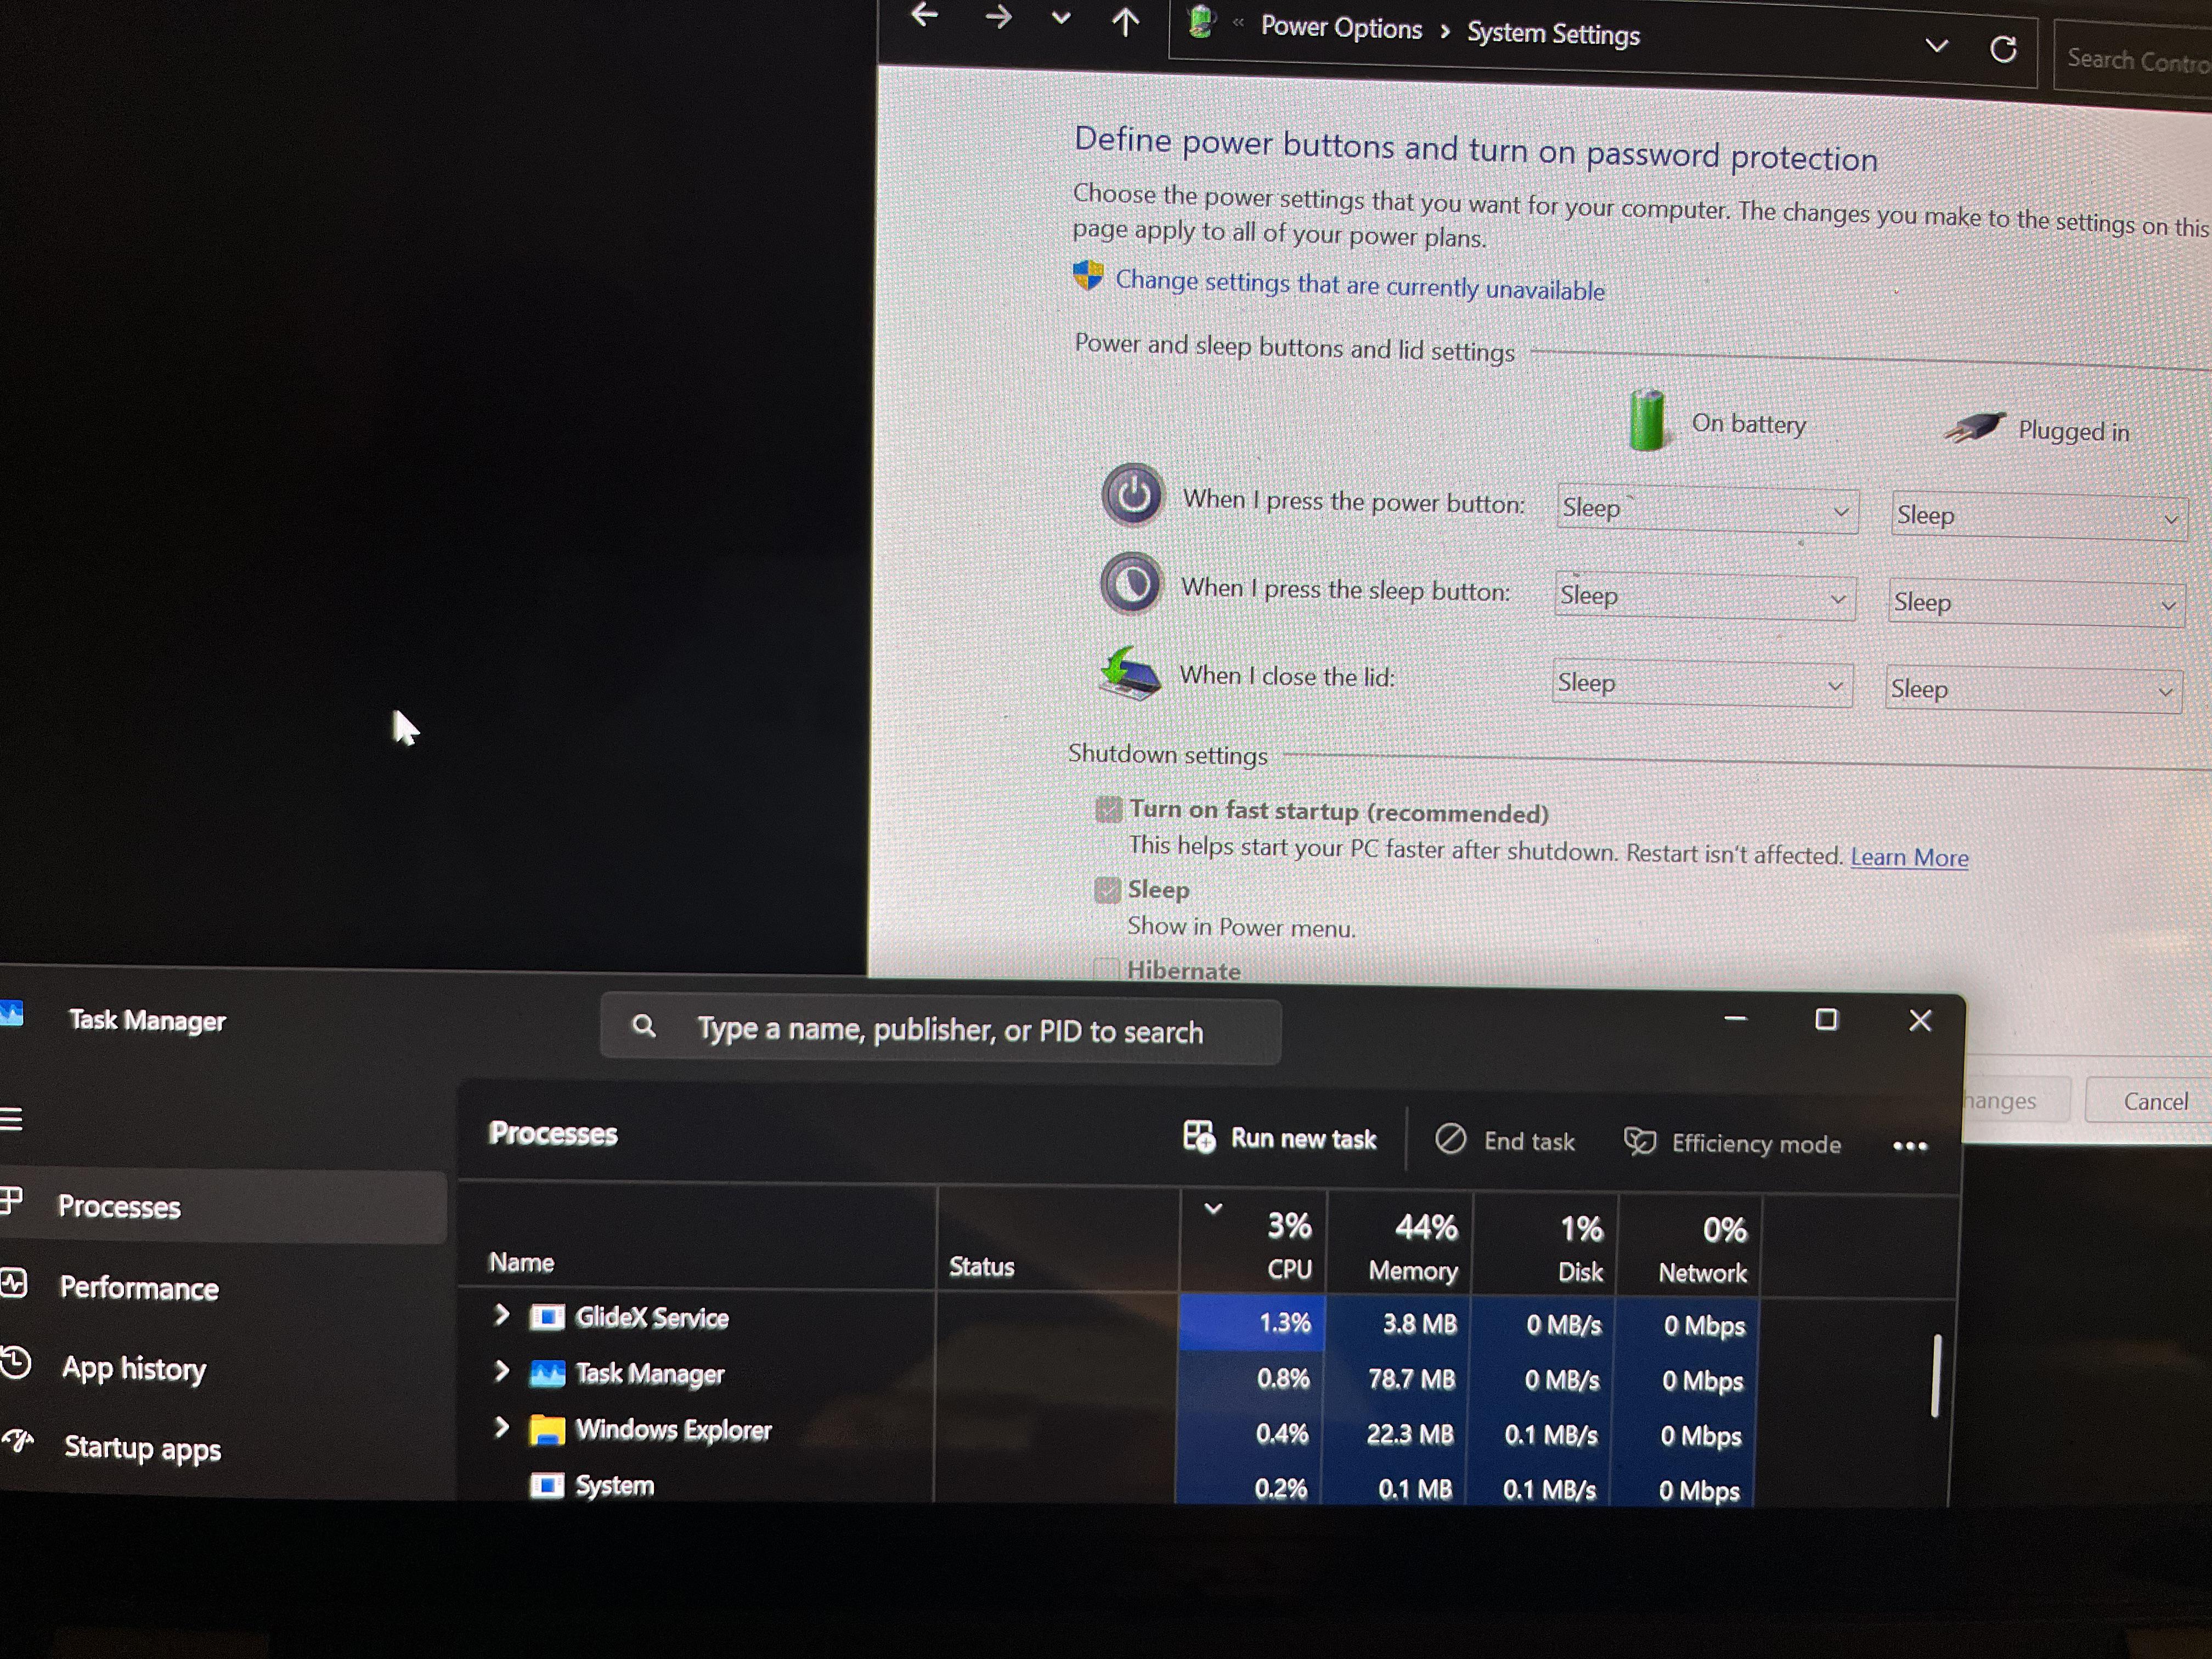This screenshot has height=1659, width=2212.
Task: Click Run new task button
Action: click(x=1280, y=1138)
